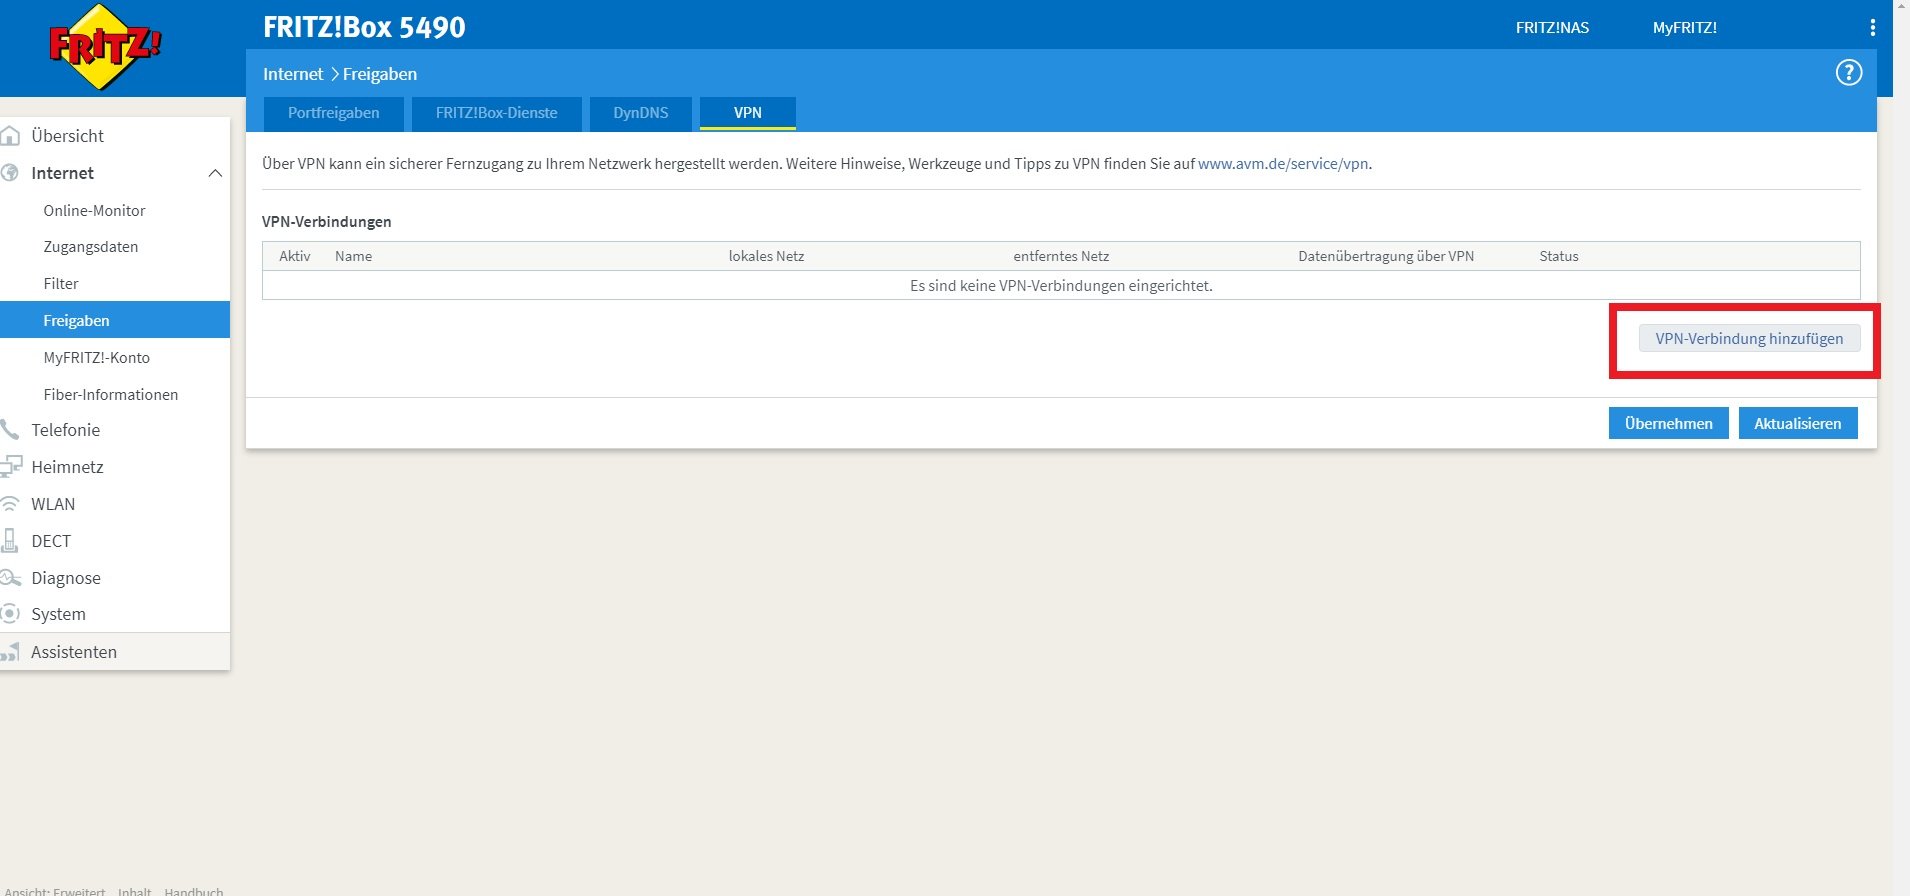Click the Name column header
This screenshot has height=896, width=1910.
[354, 256]
